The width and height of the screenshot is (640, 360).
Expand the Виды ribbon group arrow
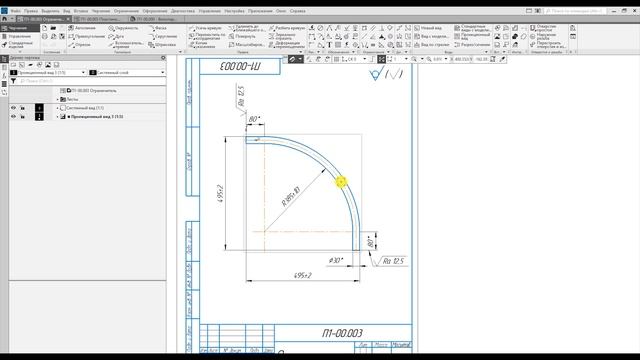coord(487,52)
